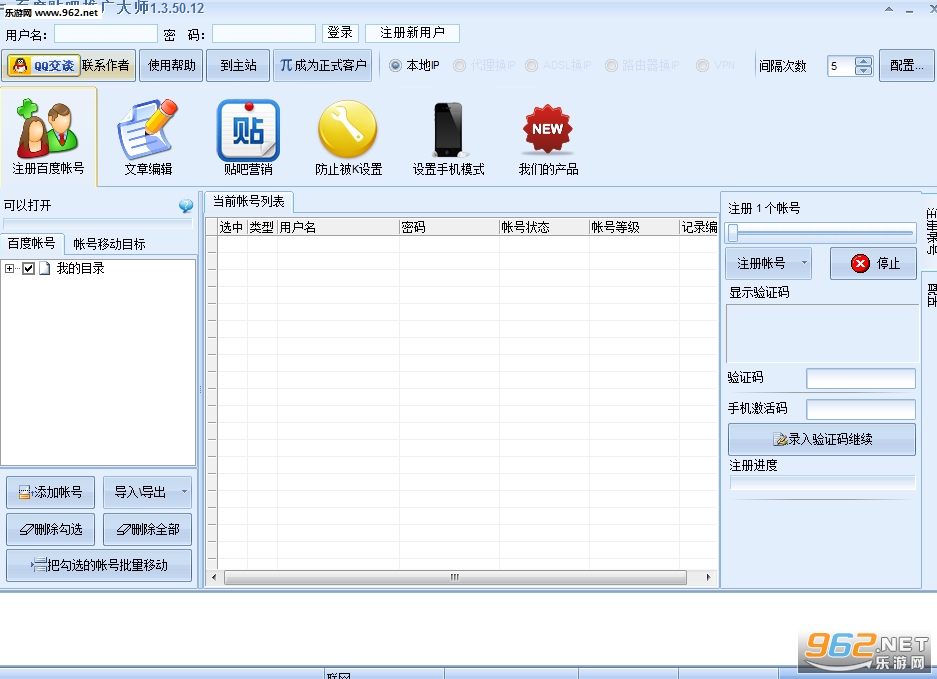Click the 停止 stop button
The height and width of the screenshot is (679, 937).
(873, 263)
